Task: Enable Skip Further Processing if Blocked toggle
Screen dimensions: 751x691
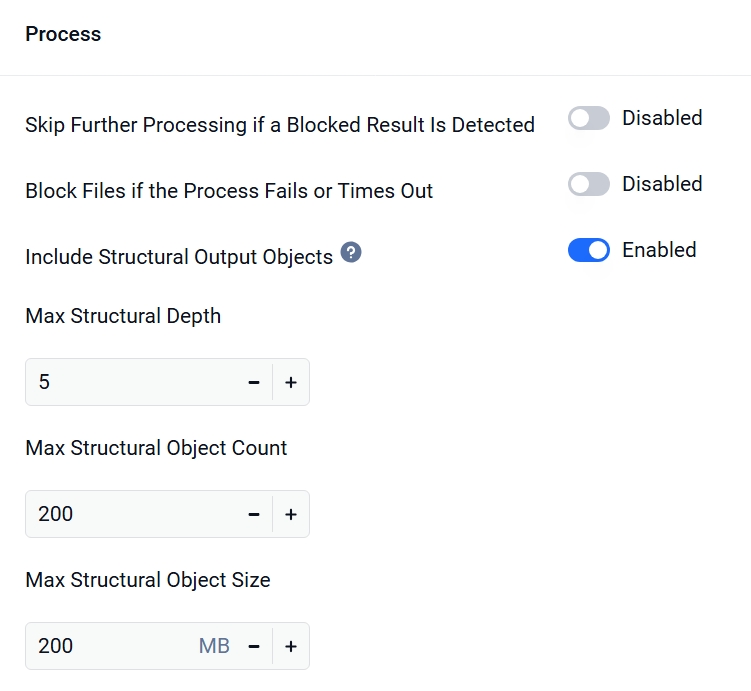Action: tap(589, 118)
